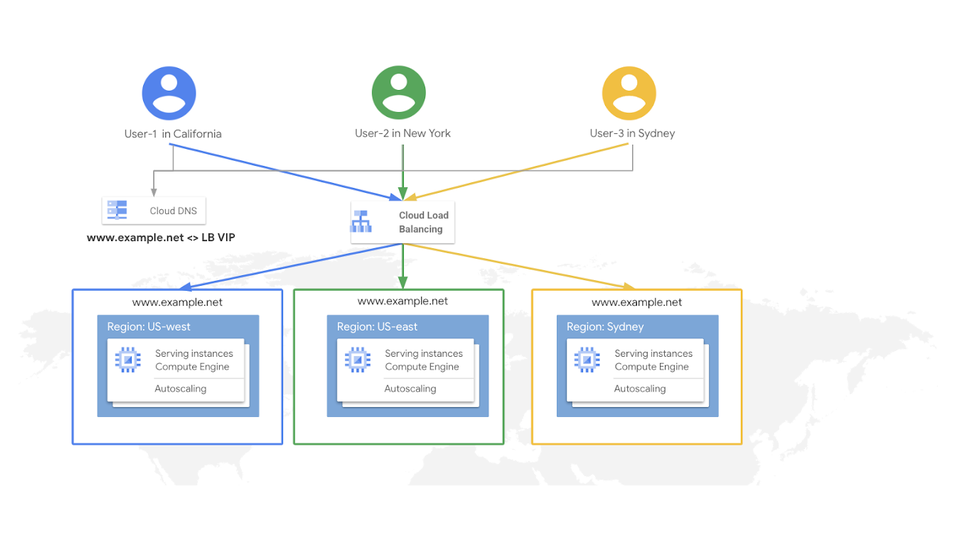Image resolution: width=960 pixels, height=540 pixels.
Task: Click the 'User-3 in Sydney' label
Action: tap(632, 133)
